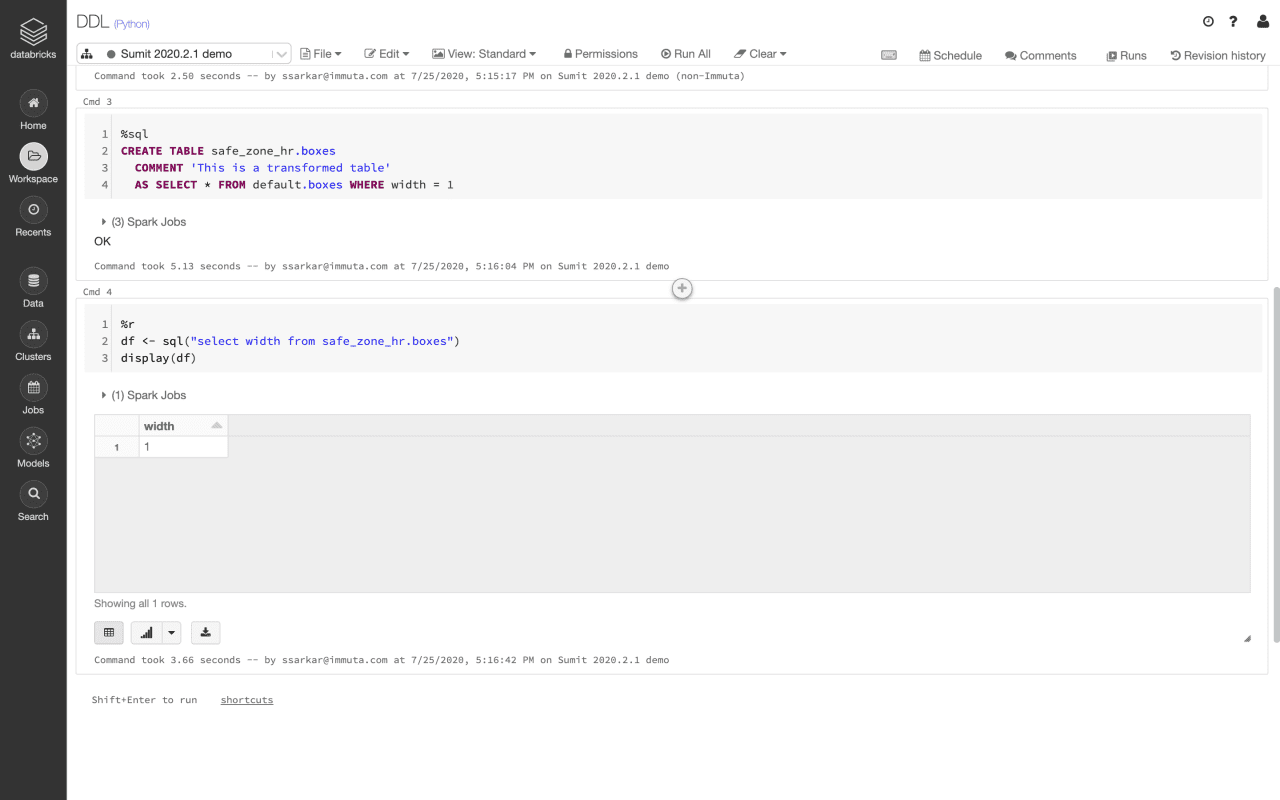The width and height of the screenshot is (1280, 800).
Task: Open Models in sidebar
Action: pos(33,447)
